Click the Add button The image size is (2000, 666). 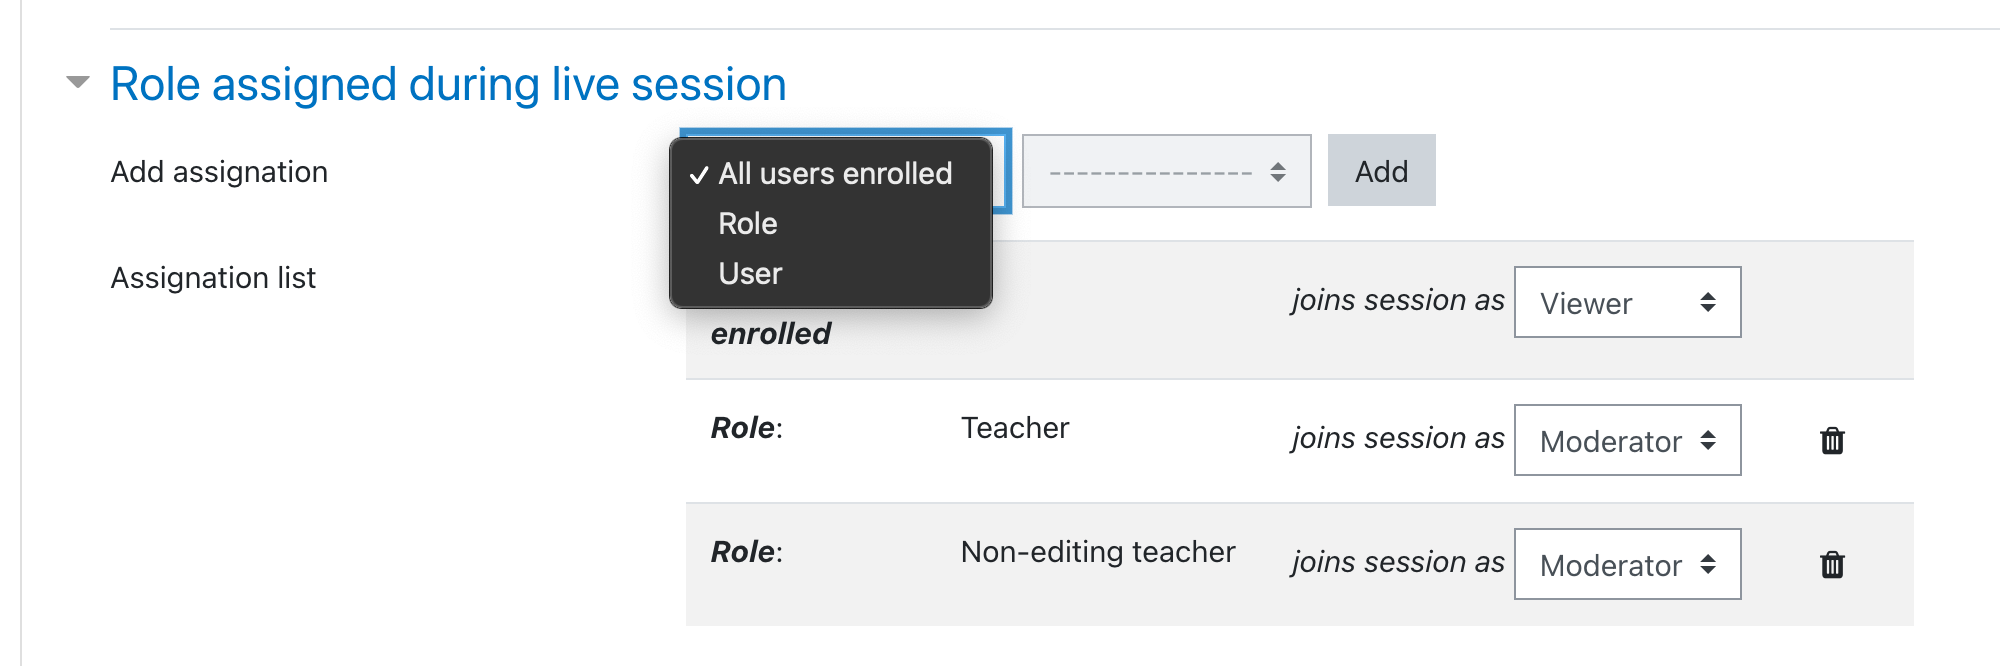click(1381, 171)
